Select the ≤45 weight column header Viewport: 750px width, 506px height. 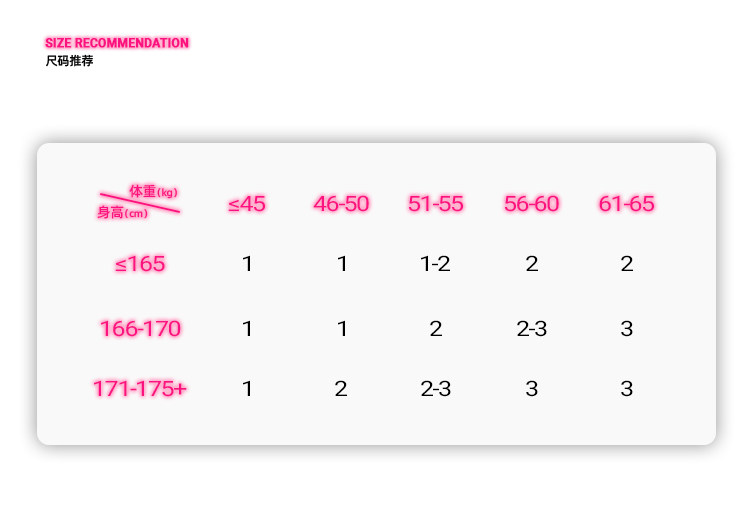coord(247,204)
